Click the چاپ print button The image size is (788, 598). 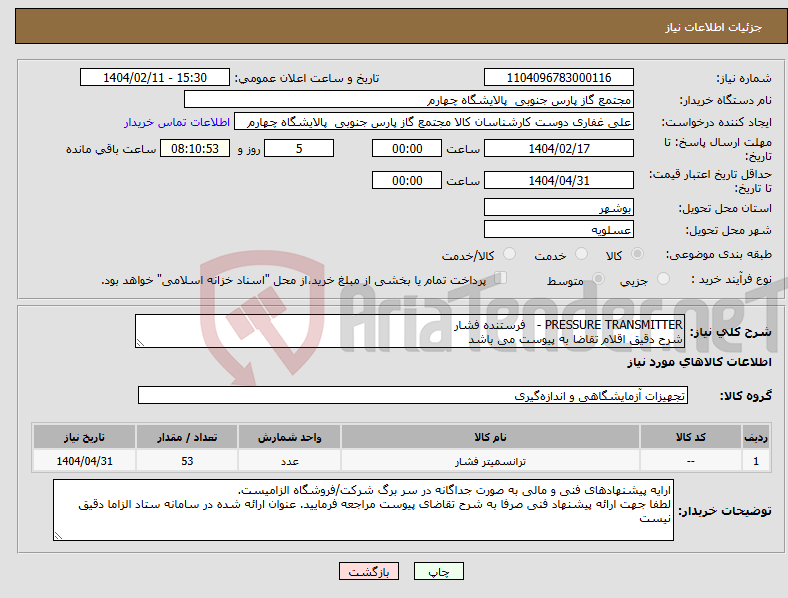click(x=439, y=571)
